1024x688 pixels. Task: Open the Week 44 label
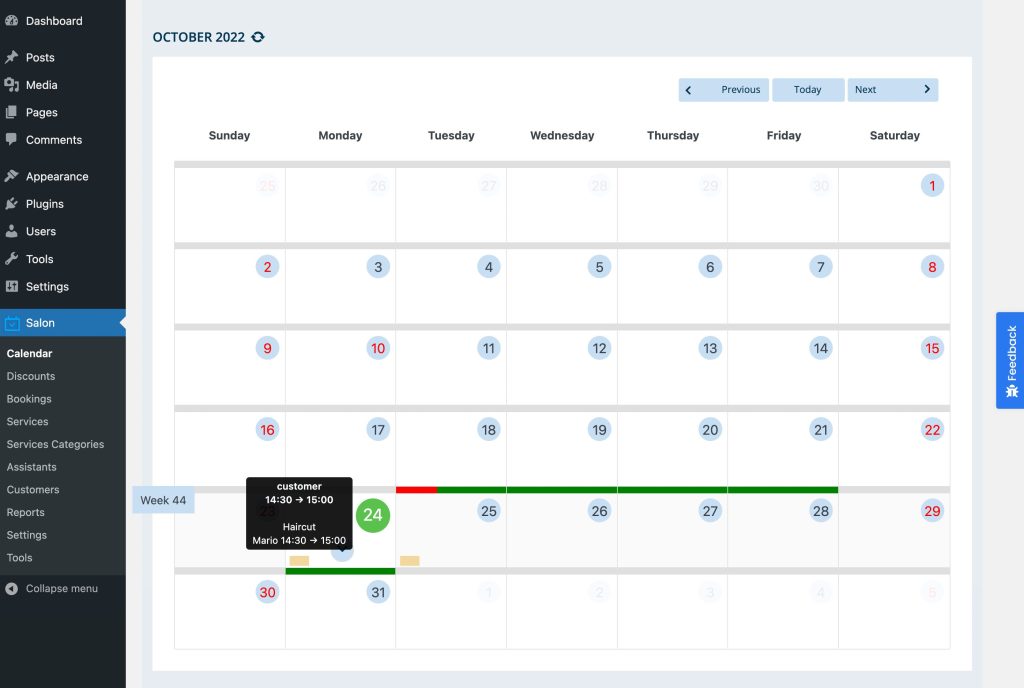163,500
